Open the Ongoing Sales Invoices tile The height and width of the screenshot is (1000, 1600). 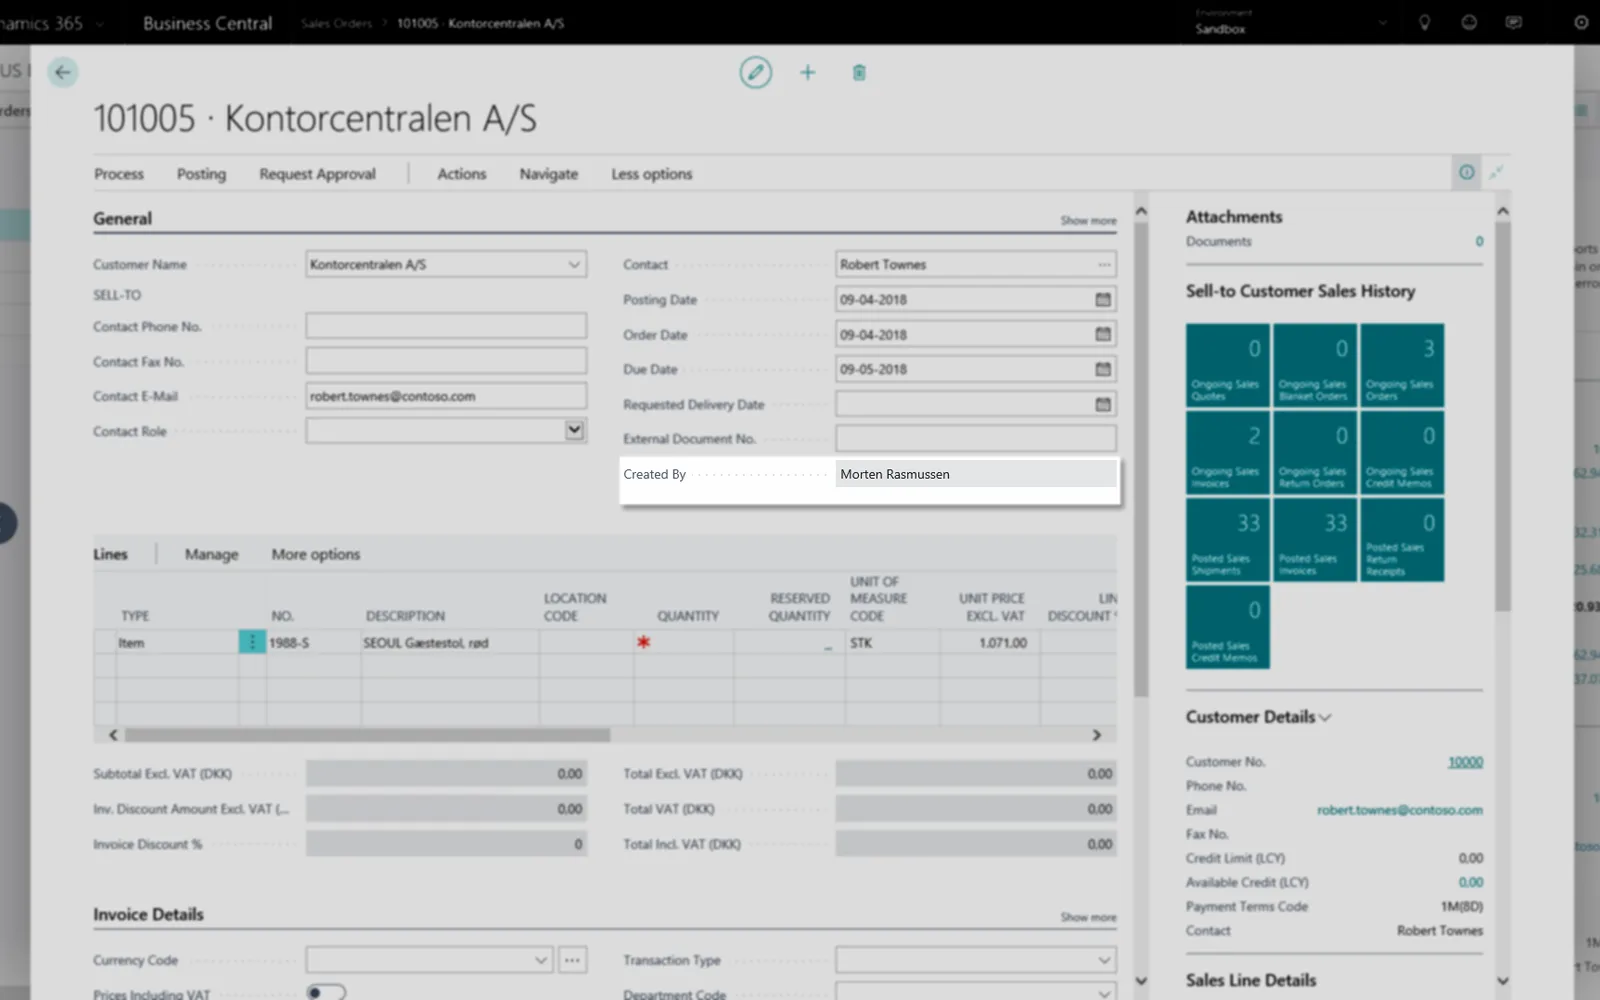(x=1227, y=453)
